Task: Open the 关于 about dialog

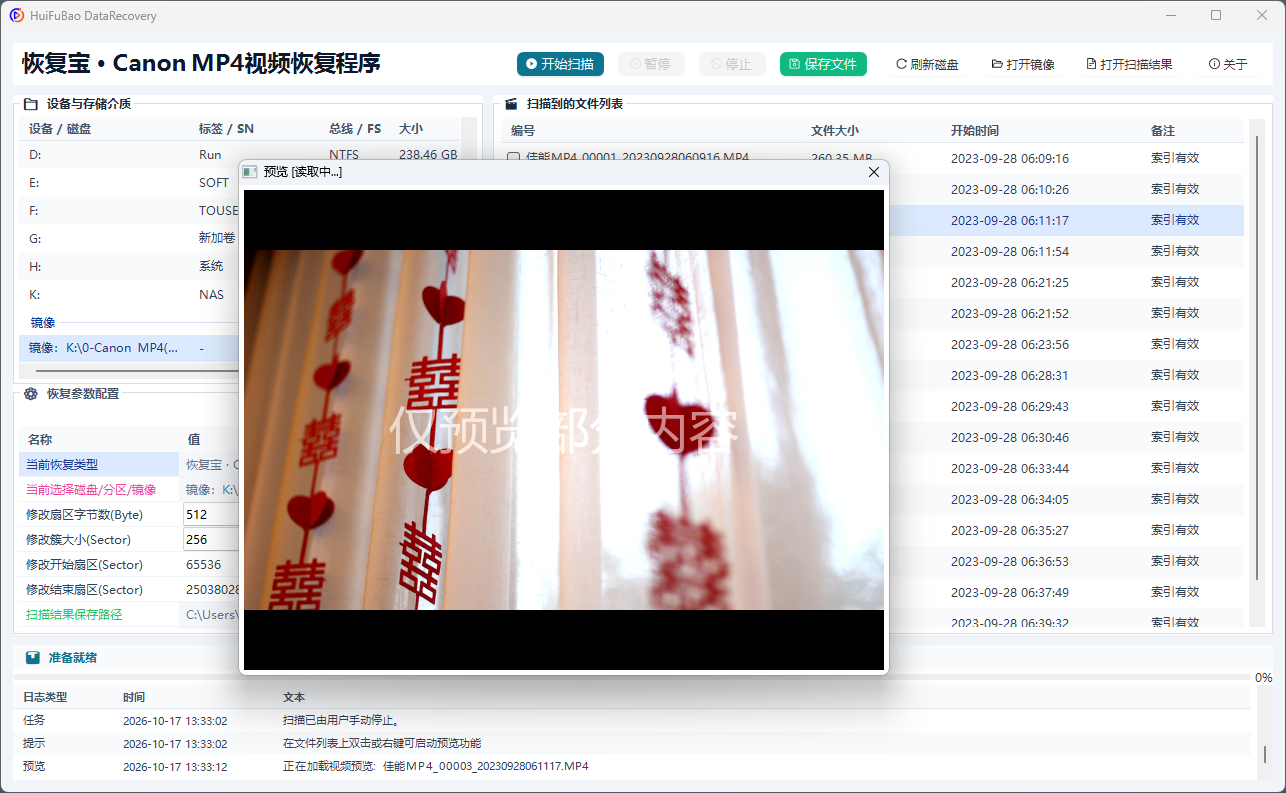Action: click(x=1228, y=64)
